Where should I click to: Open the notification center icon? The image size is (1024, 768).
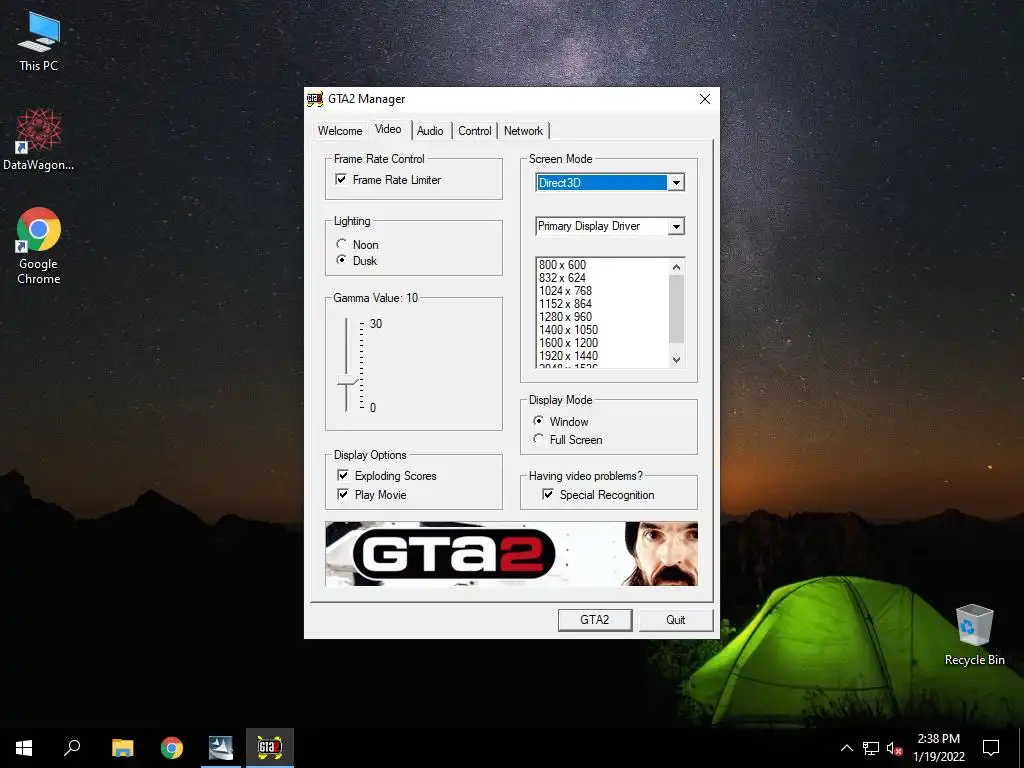pos(991,748)
